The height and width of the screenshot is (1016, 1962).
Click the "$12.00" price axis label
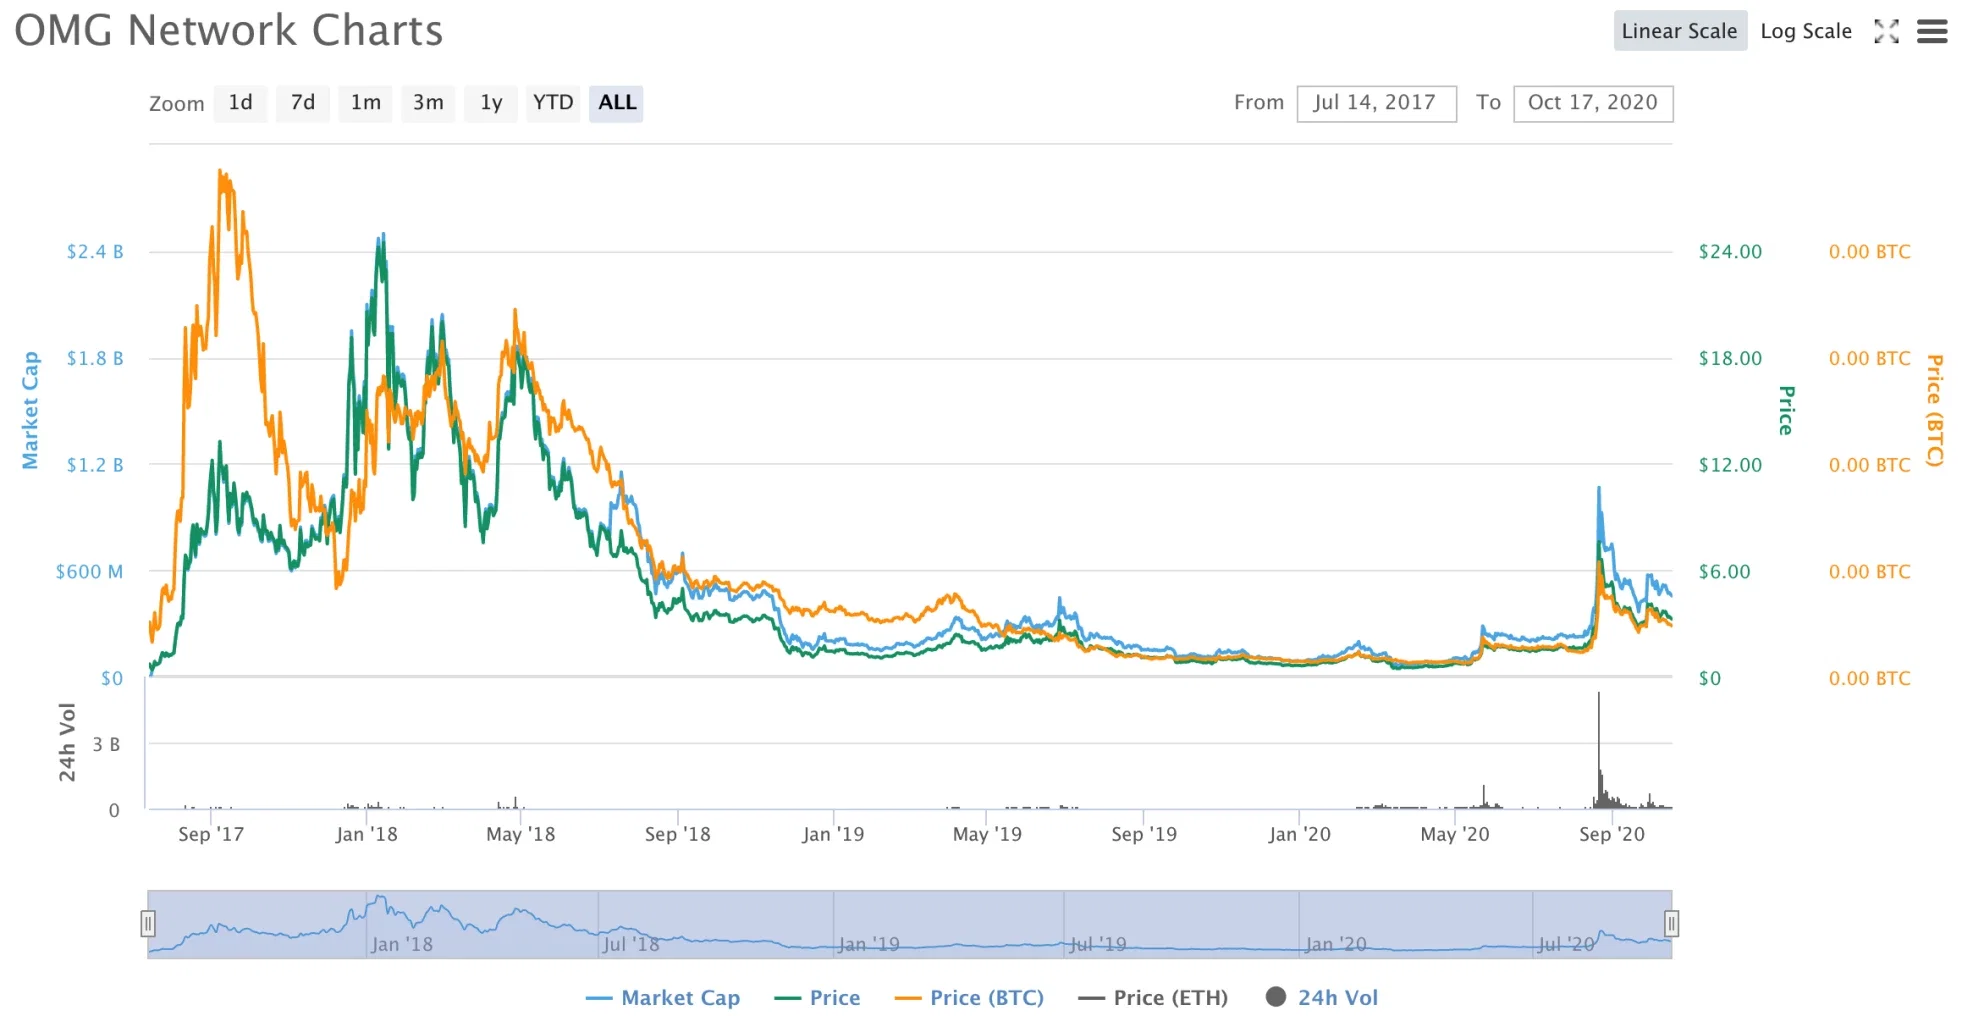click(x=1730, y=465)
